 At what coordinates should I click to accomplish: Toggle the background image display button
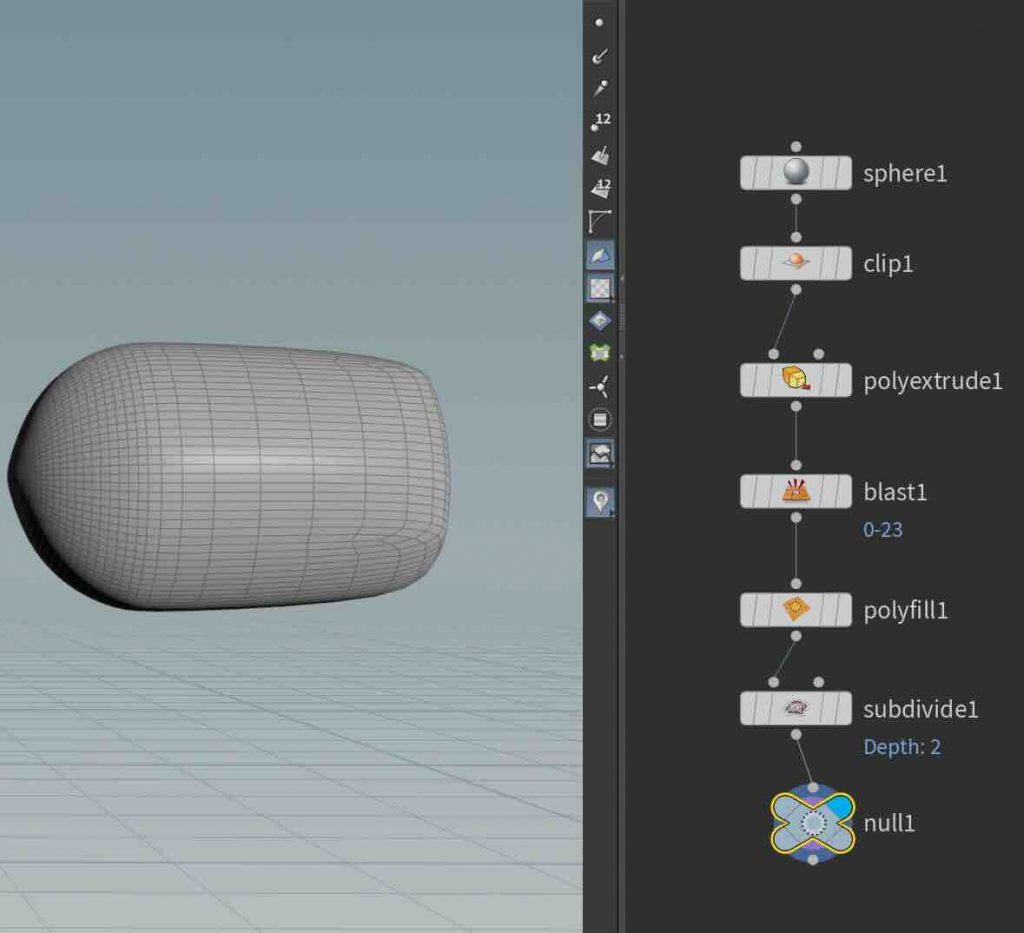click(599, 454)
